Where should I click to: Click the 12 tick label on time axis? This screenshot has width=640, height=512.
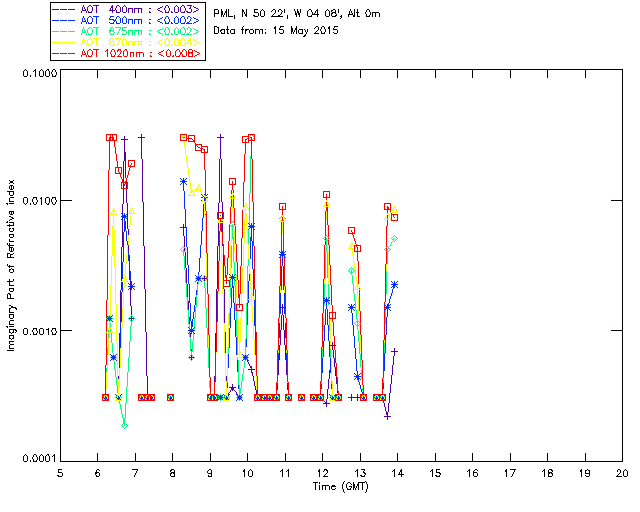322,472
